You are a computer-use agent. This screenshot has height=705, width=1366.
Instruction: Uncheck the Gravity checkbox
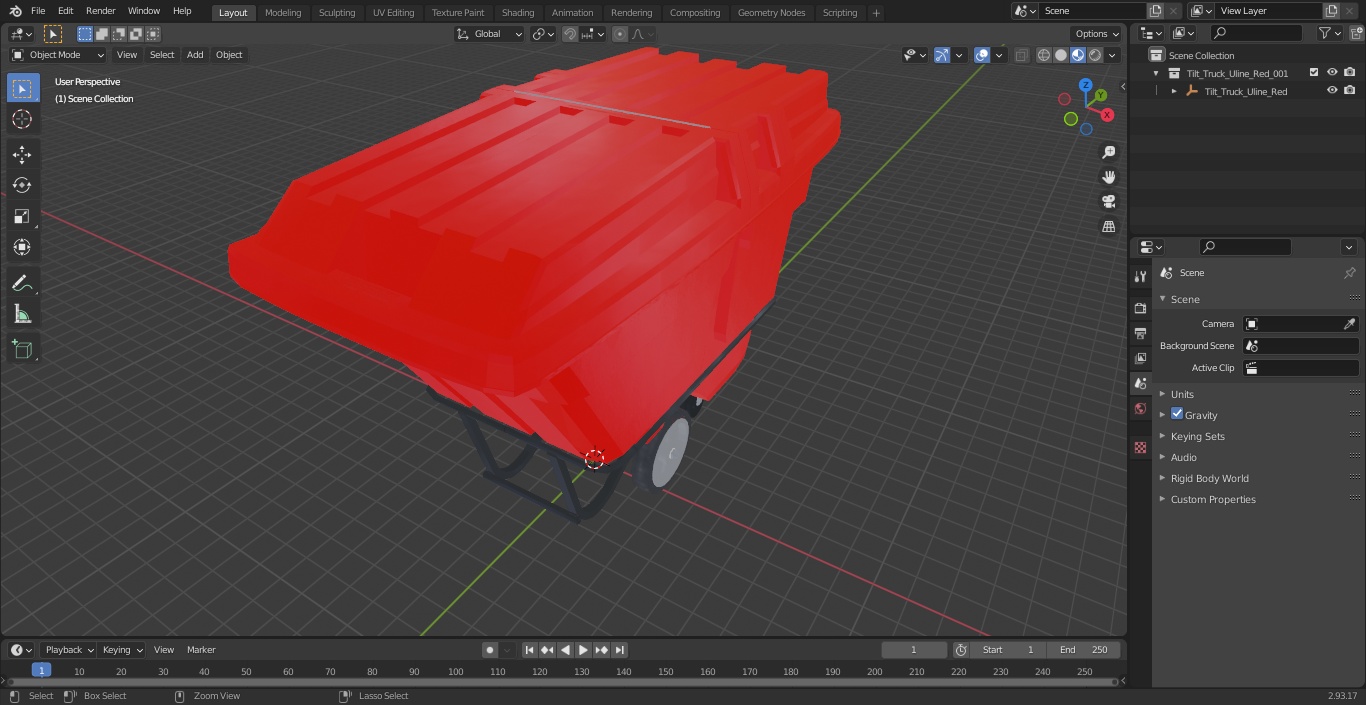pos(1177,414)
